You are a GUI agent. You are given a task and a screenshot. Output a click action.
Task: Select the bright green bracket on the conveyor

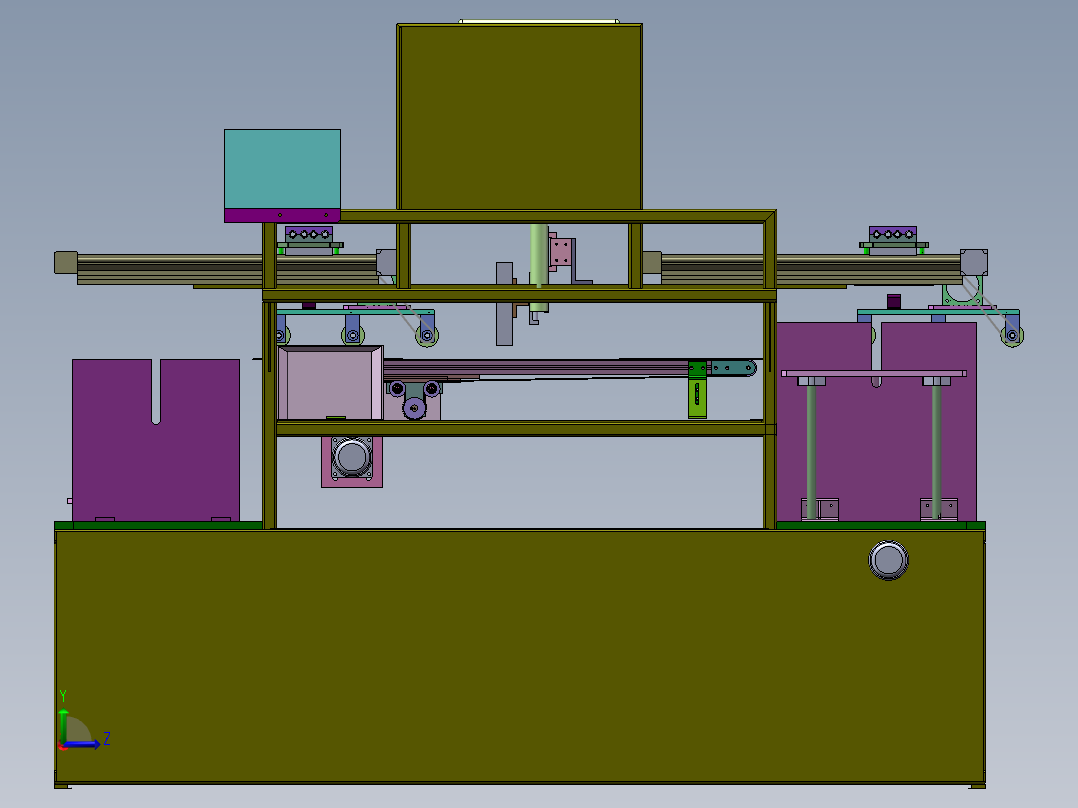(x=697, y=389)
